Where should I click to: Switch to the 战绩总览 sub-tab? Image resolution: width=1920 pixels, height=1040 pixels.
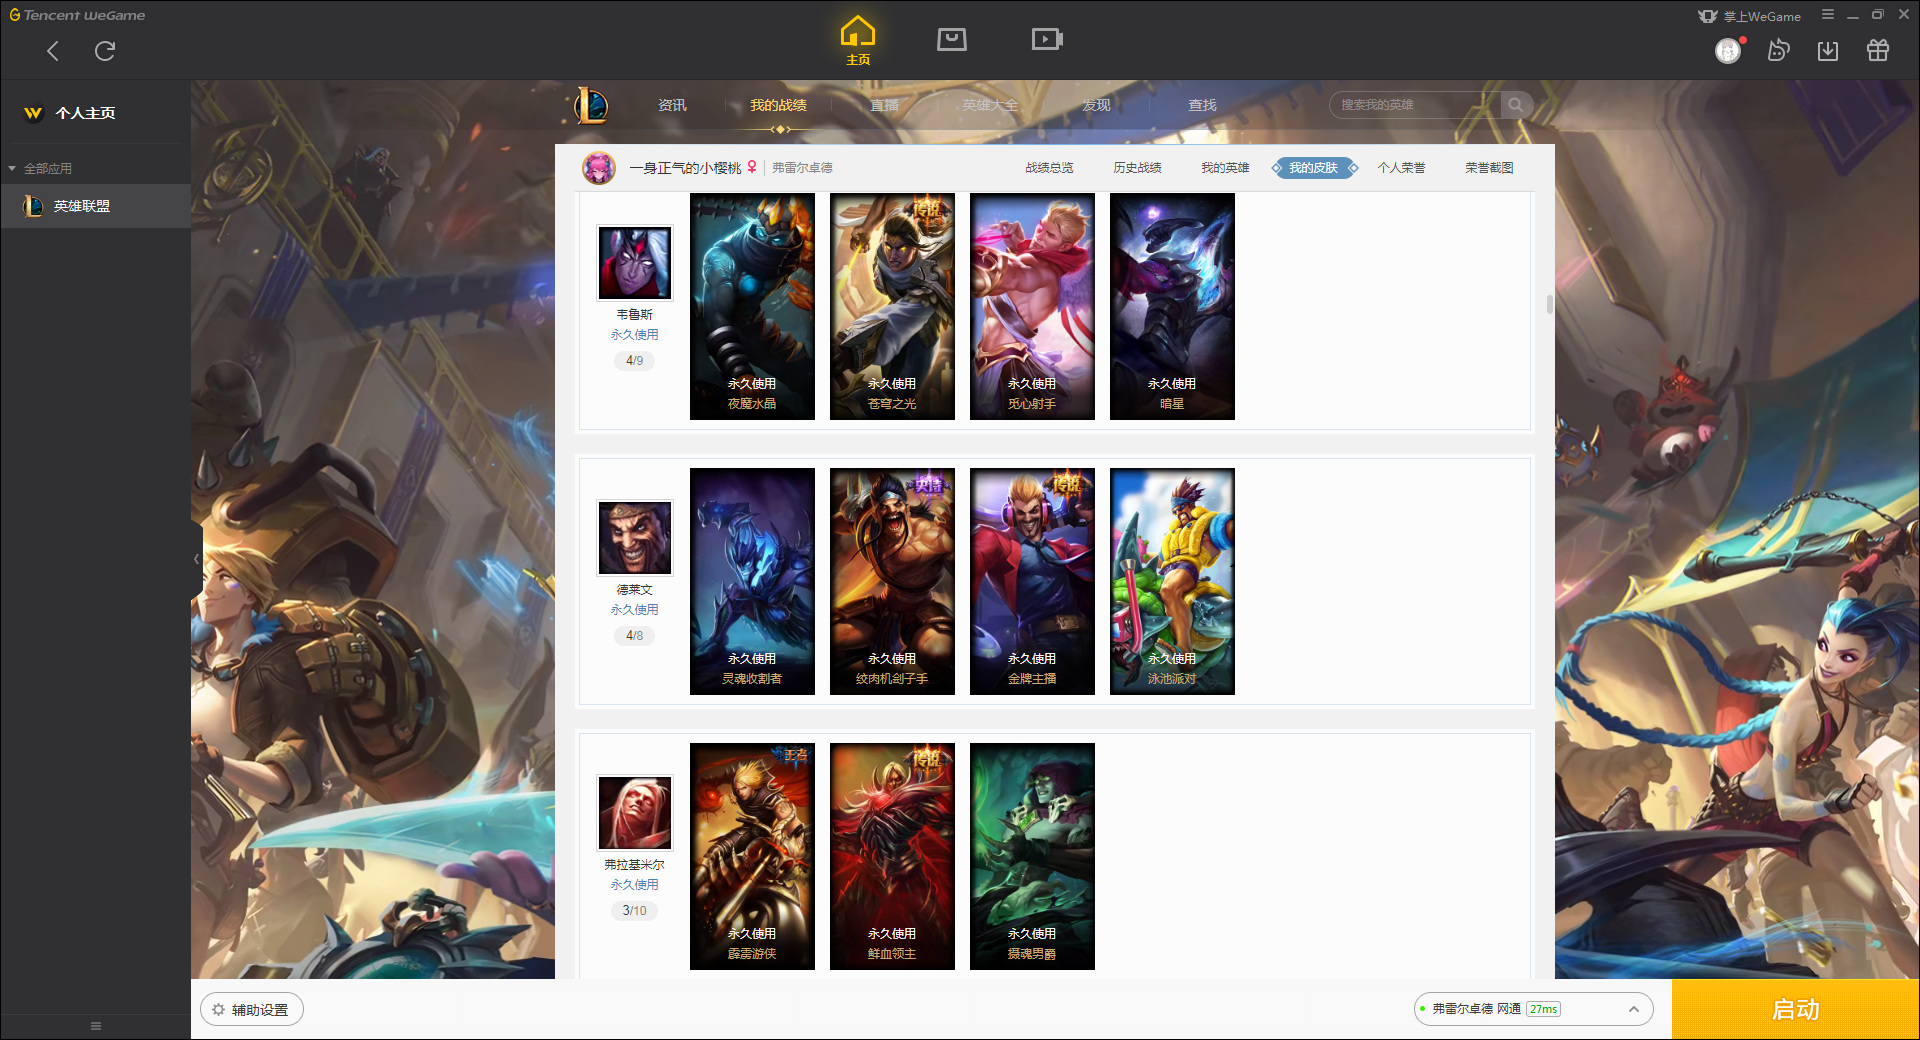tap(1049, 168)
